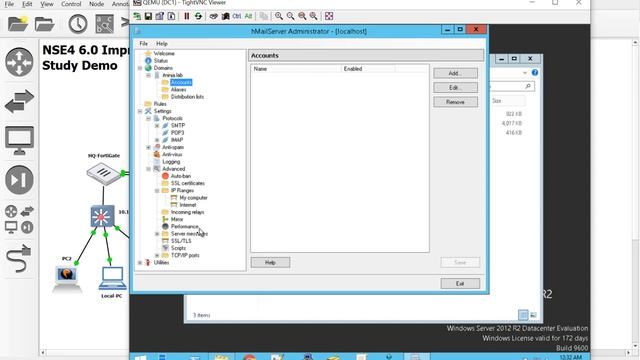
Task: Collapse the Protocols tree node
Action: coord(149,118)
